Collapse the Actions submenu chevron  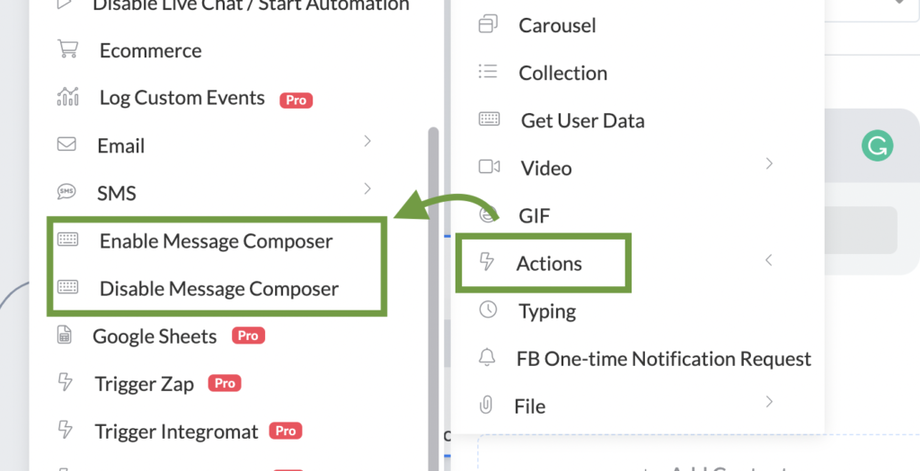point(769,260)
